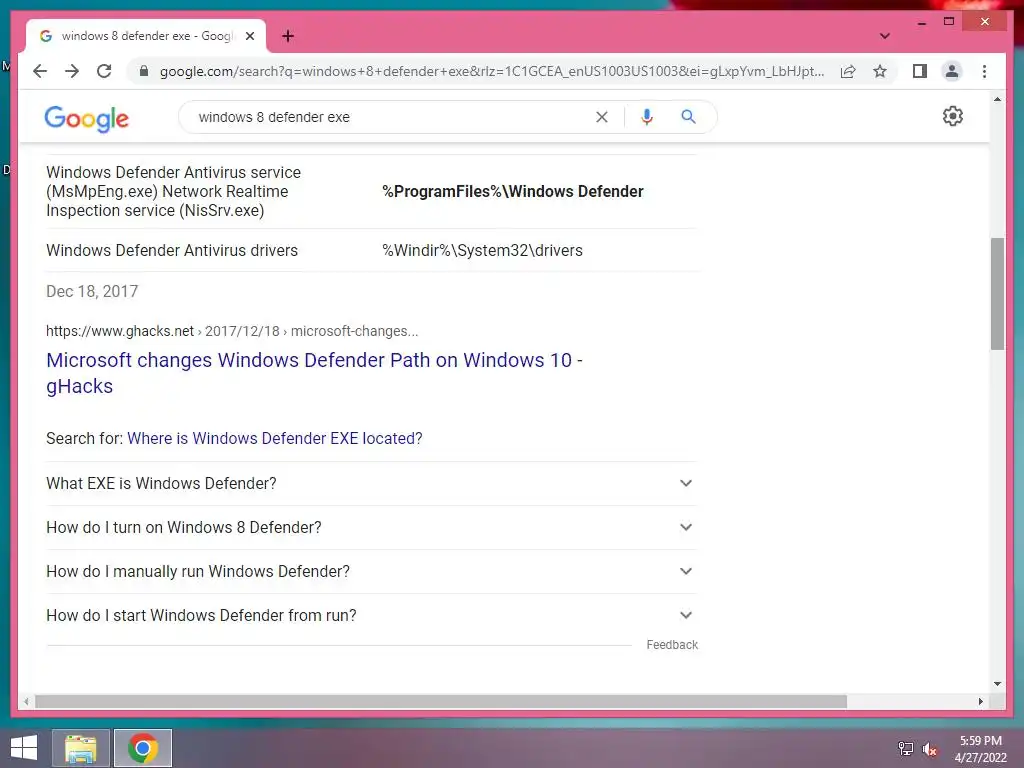The width and height of the screenshot is (1024, 768).
Task: Click the scroll left arrow
Action: click(x=25, y=701)
